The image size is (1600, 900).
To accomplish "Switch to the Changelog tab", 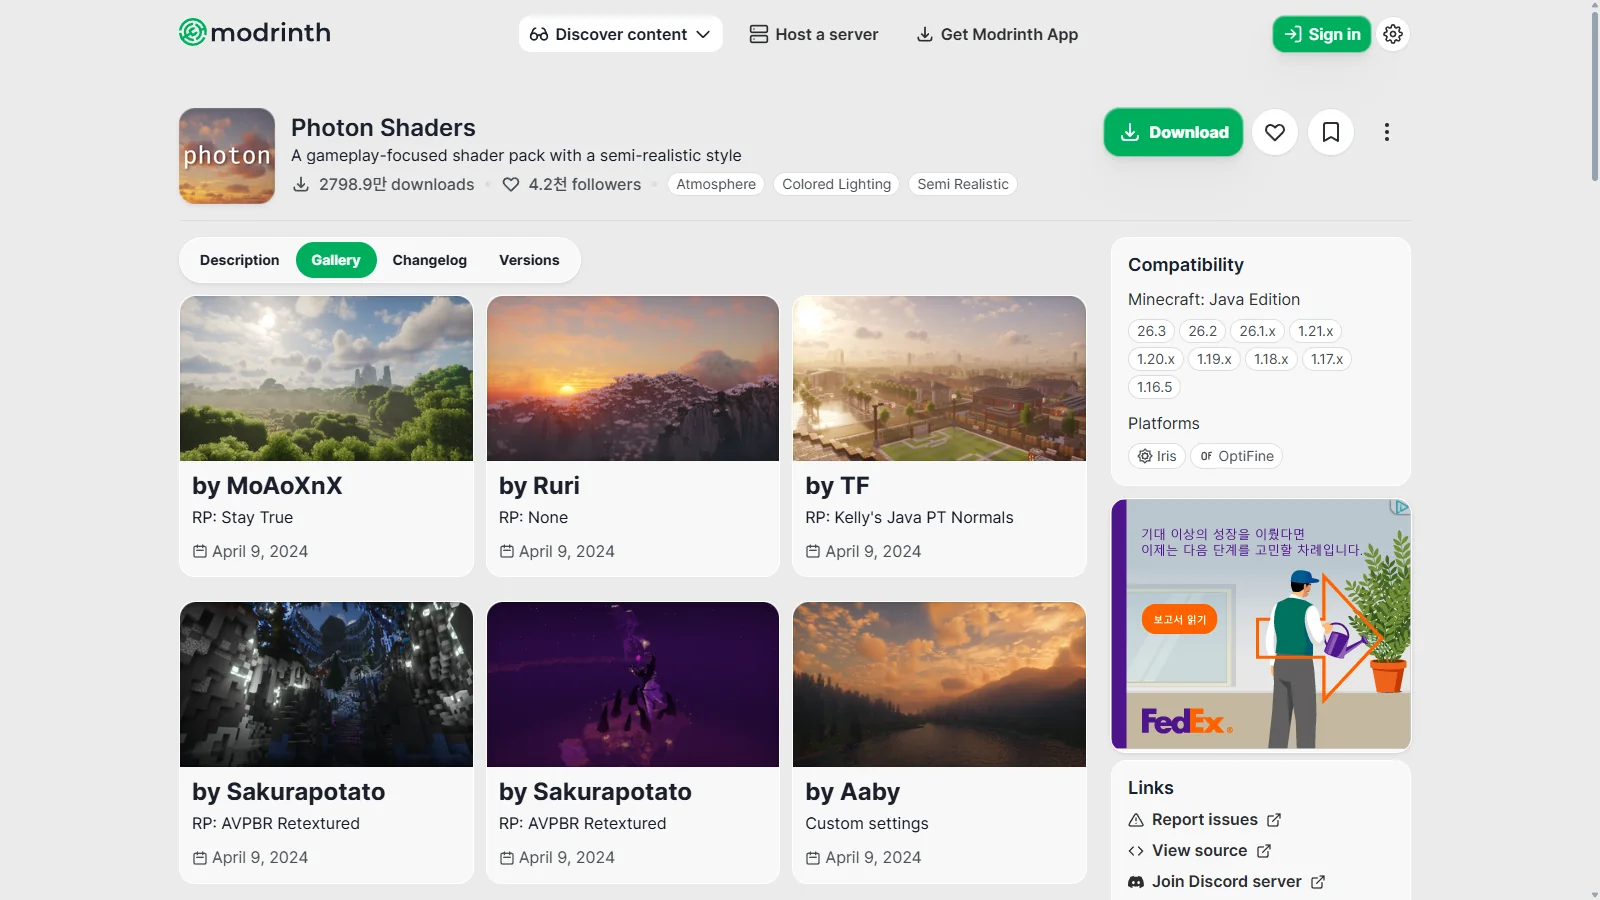I will (430, 260).
